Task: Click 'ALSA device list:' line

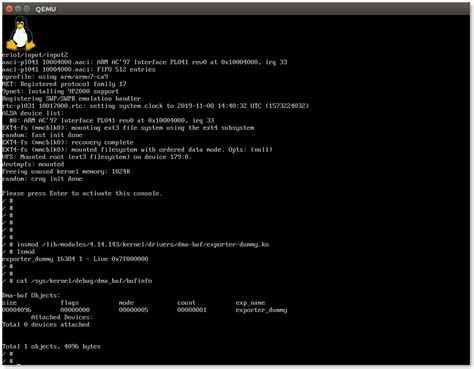Action: pyautogui.click(x=33, y=113)
